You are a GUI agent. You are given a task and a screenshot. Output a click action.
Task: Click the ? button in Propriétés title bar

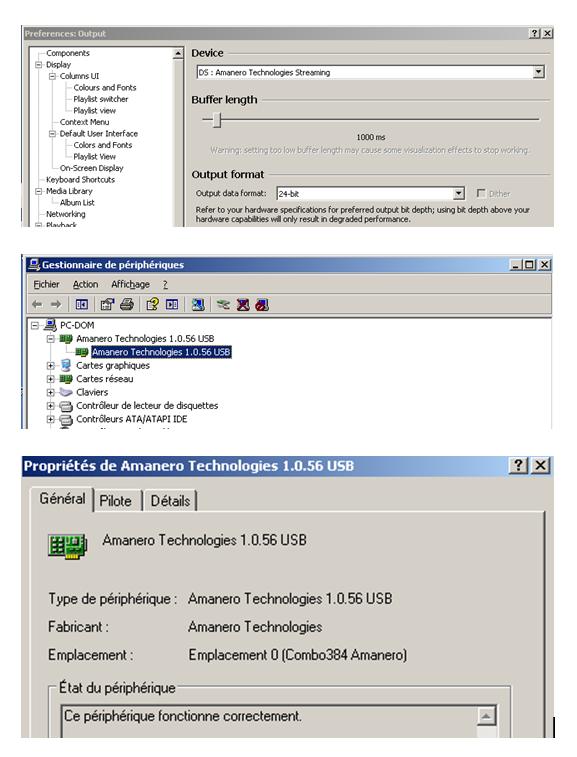tap(518, 465)
